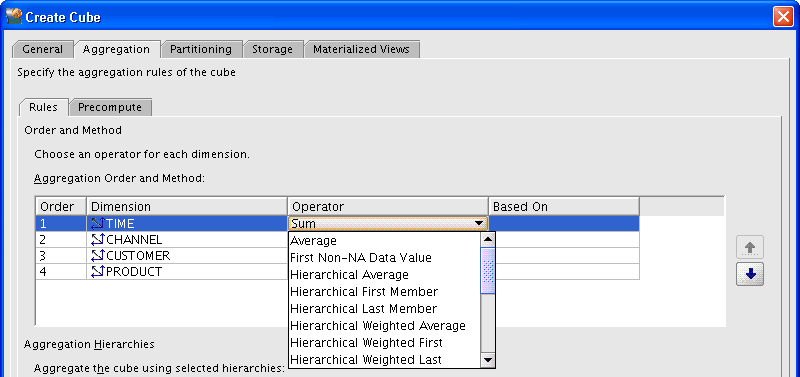
Task: Choose Hierarchical Weighted Last operator
Action: tap(384, 360)
